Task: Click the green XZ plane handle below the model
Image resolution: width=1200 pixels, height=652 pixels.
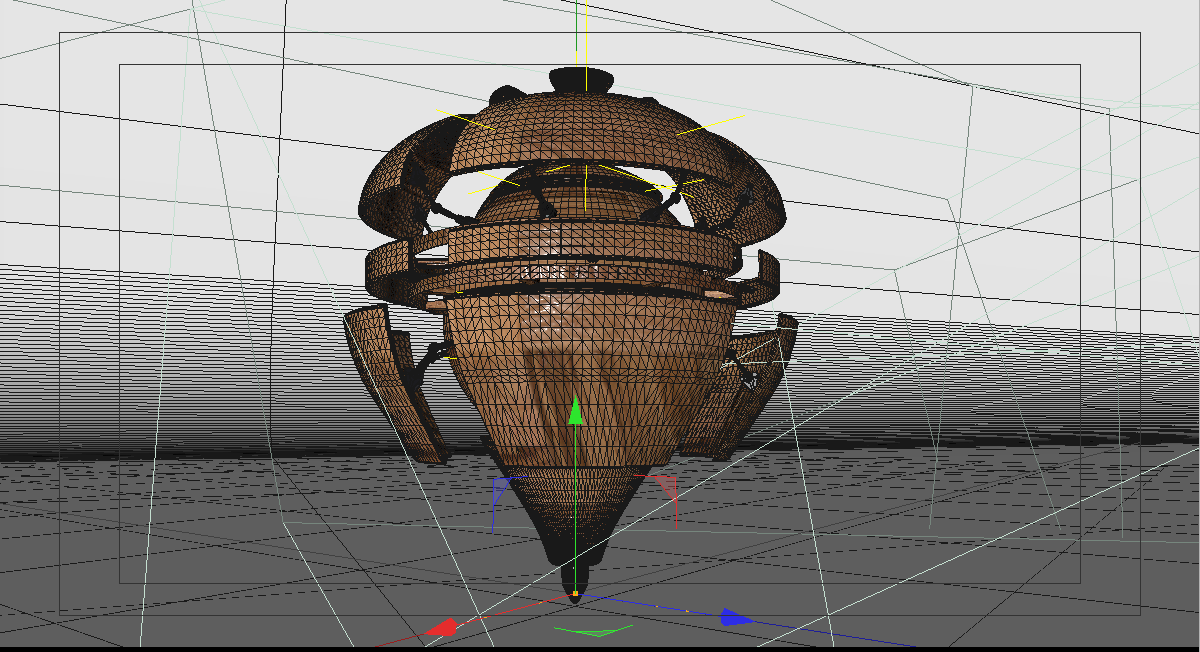Action: click(593, 631)
